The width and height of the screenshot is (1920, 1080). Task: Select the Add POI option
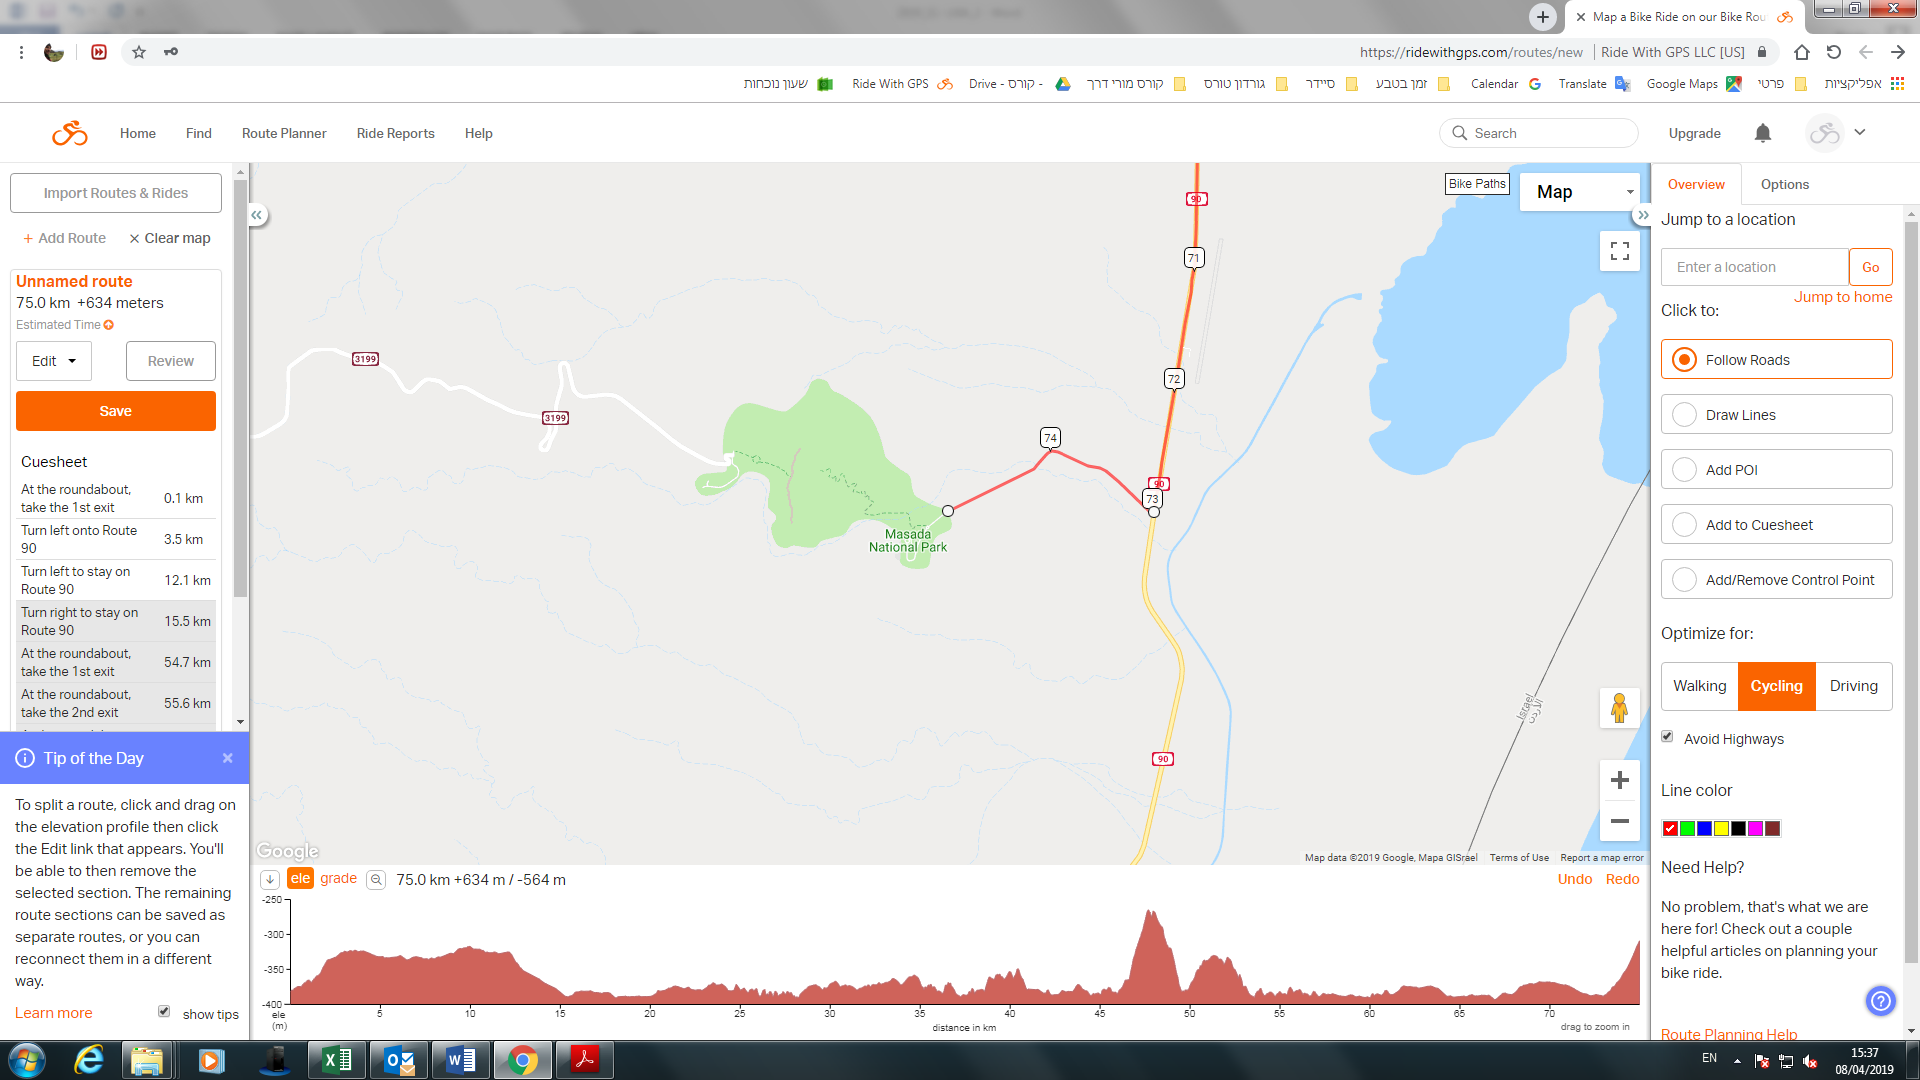click(x=1776, y=470)
